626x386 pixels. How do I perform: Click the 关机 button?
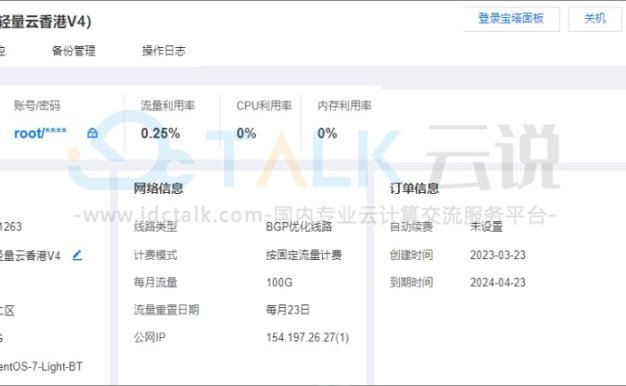(x=595, y=18)
